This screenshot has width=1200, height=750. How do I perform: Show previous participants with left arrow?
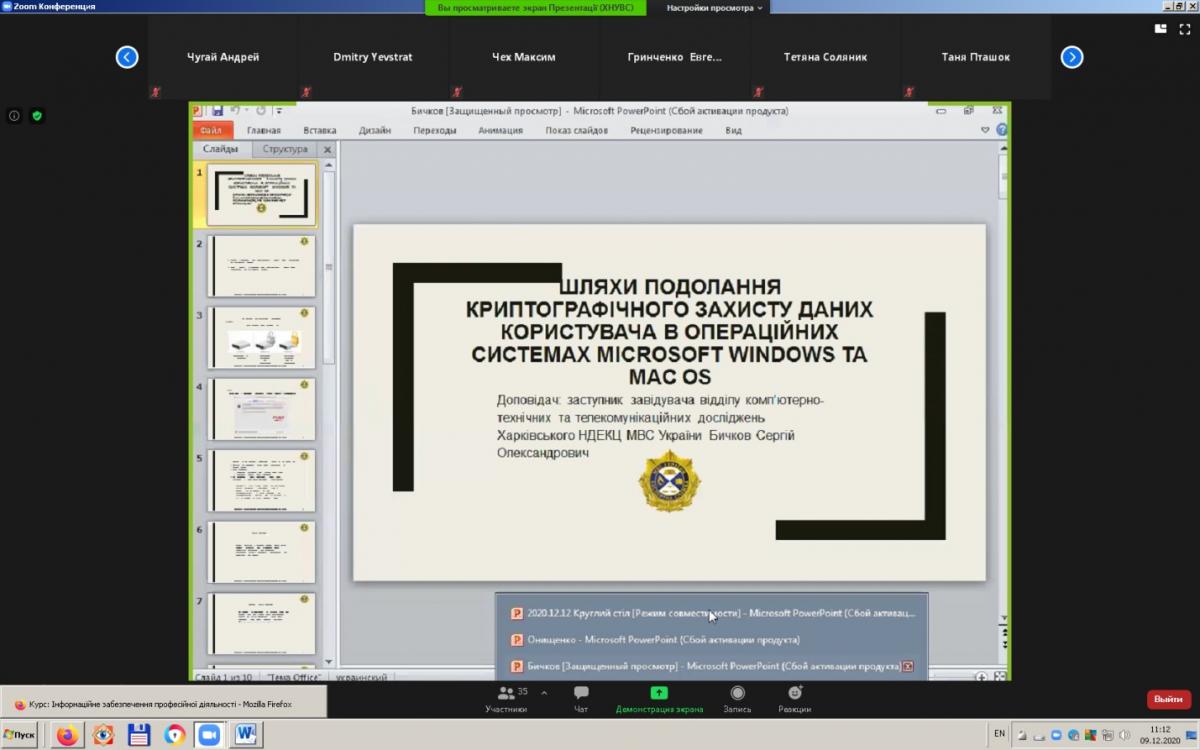127,57
